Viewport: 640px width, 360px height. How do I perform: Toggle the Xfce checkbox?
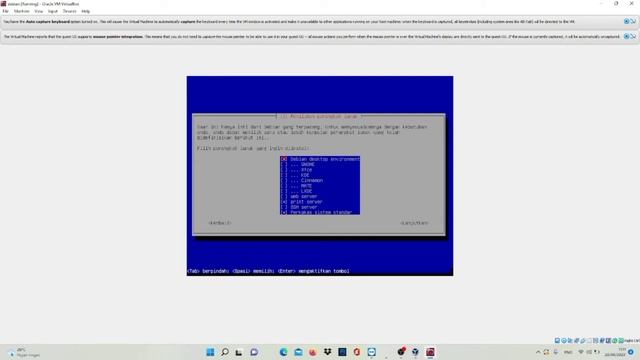pyautogui.click(x=284, y=170)
